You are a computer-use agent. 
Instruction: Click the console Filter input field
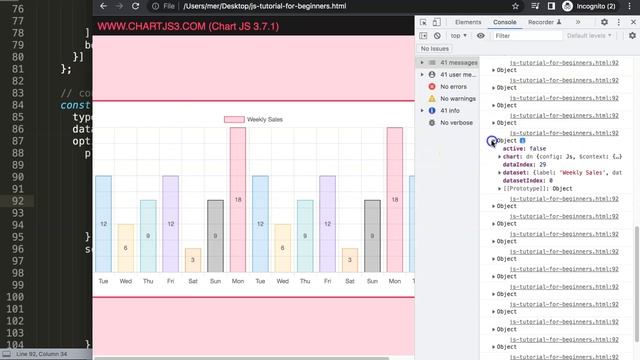click(527, 36)
